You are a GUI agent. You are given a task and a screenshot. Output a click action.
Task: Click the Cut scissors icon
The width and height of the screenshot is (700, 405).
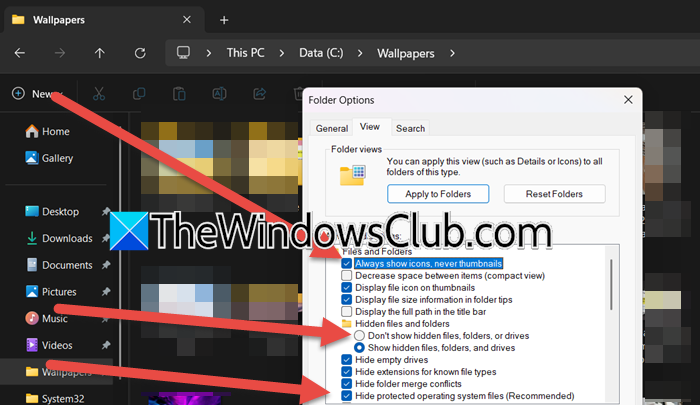[99, 94]
